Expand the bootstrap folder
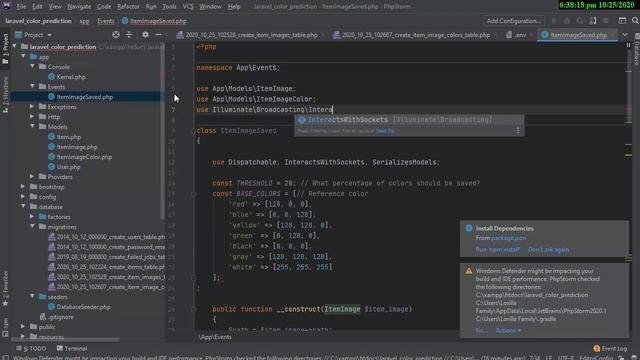Screen dimensions: 640x360 click(23, 187)
